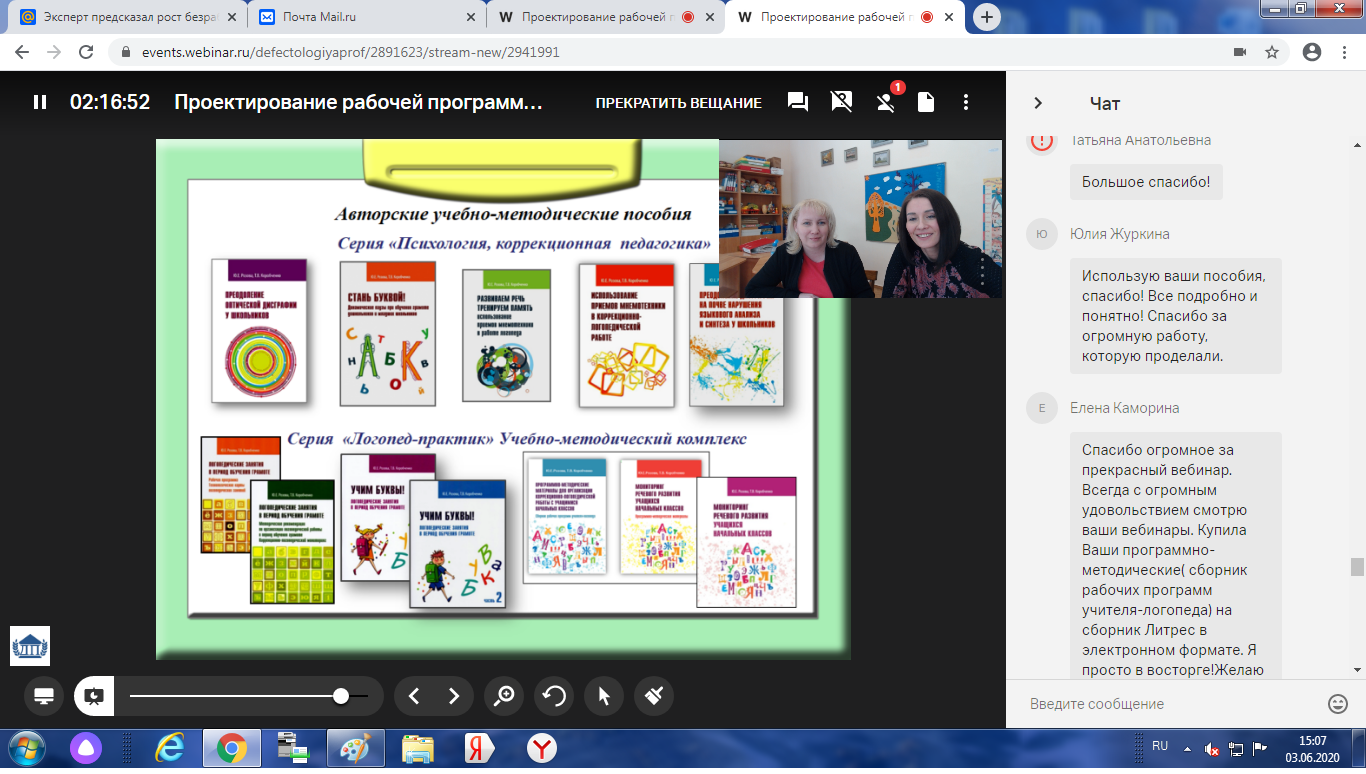Click the Введите сообщение input field
This screenshot has width=1366, height=774.
click(x=1170, y=704)
